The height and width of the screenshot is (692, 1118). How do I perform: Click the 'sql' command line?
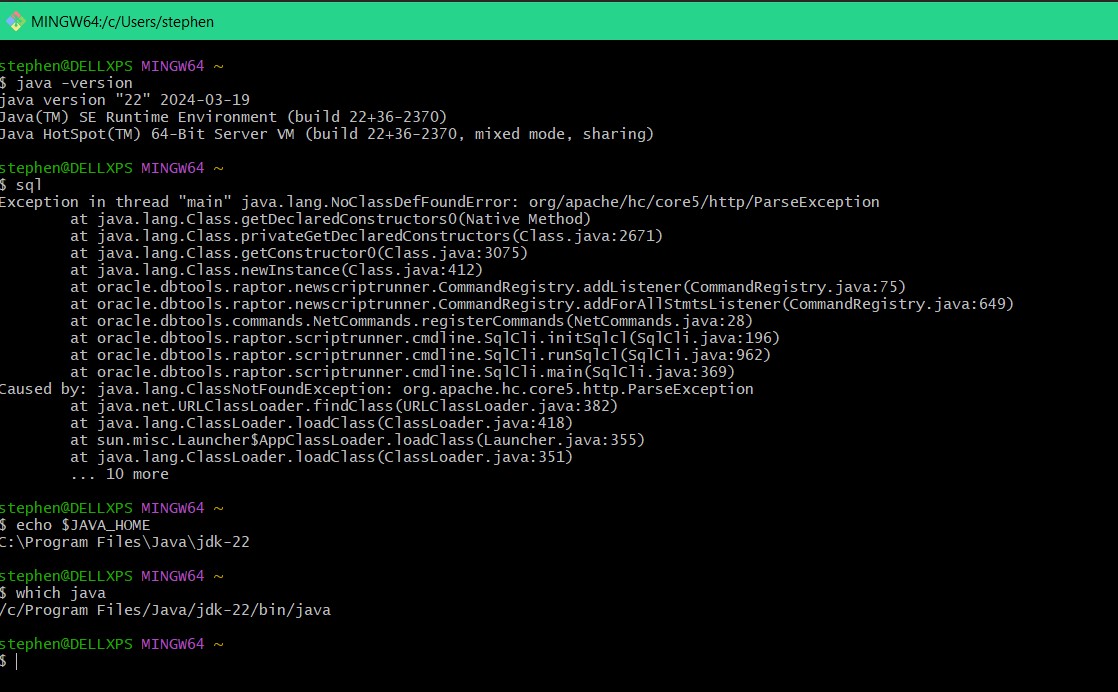[21, 185]
